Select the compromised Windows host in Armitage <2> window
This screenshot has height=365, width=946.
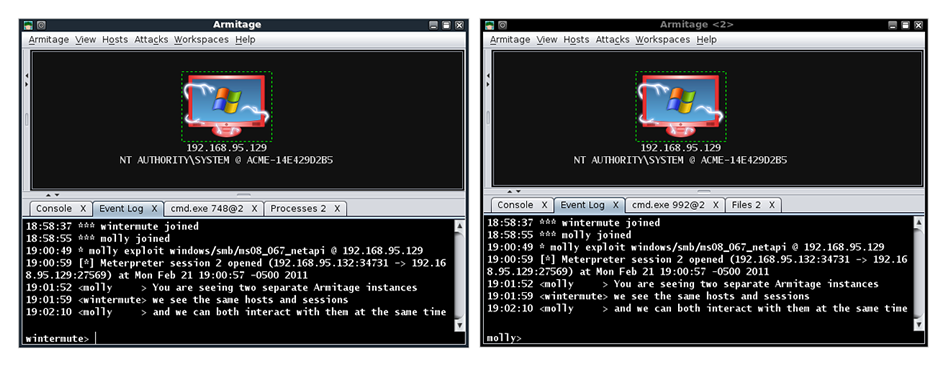681,106
